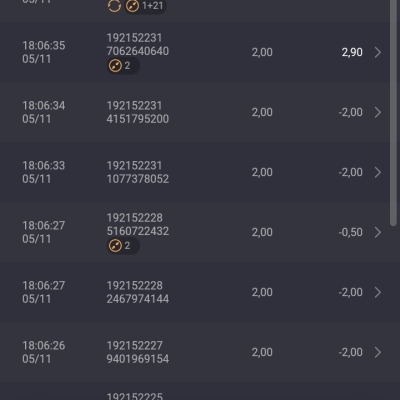This screenshot has width=400, height=400.
Task: Select the 18:06:33 bet entry
Action: click(194, 172)
